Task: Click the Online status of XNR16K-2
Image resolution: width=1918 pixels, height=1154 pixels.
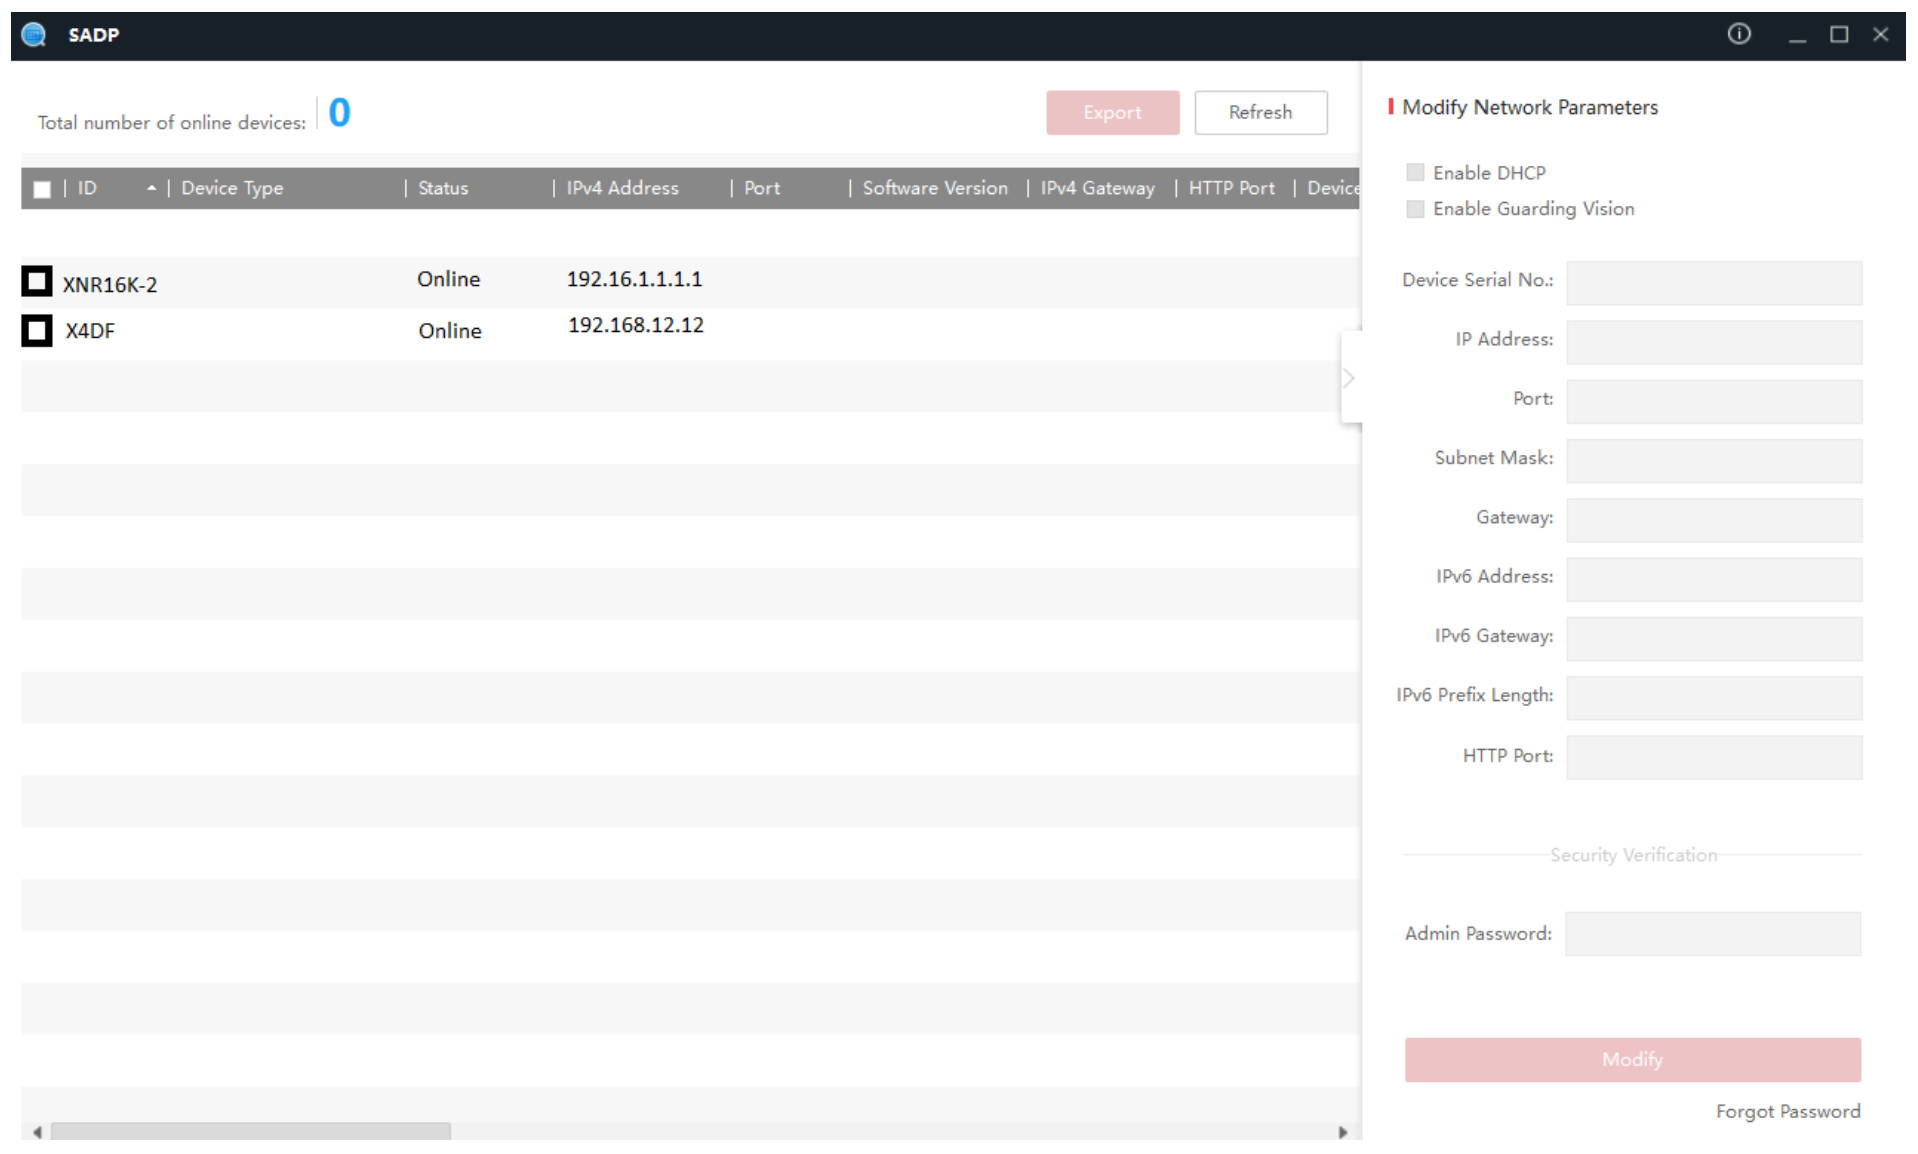Action: 449,279
